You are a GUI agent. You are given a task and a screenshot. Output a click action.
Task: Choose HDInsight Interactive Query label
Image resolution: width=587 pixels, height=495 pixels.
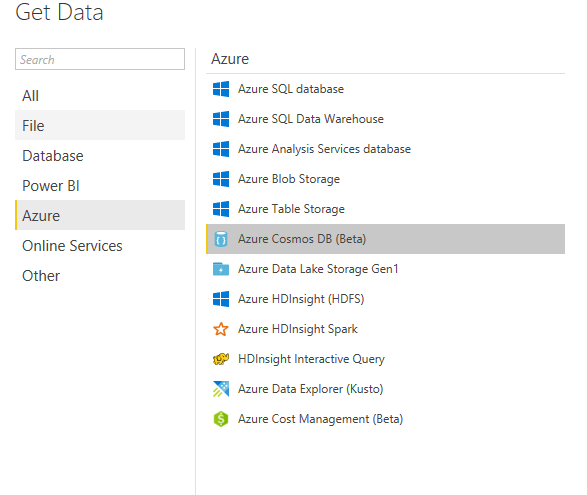click(x=311, y=359)
